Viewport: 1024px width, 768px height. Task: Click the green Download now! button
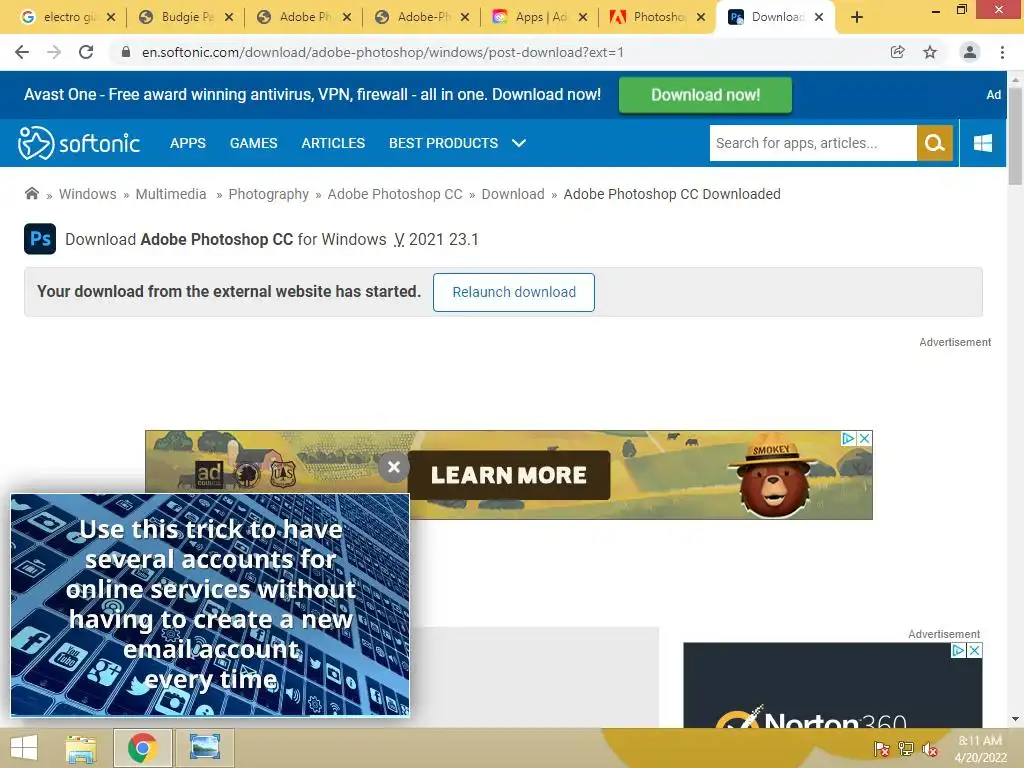(705, 95)
